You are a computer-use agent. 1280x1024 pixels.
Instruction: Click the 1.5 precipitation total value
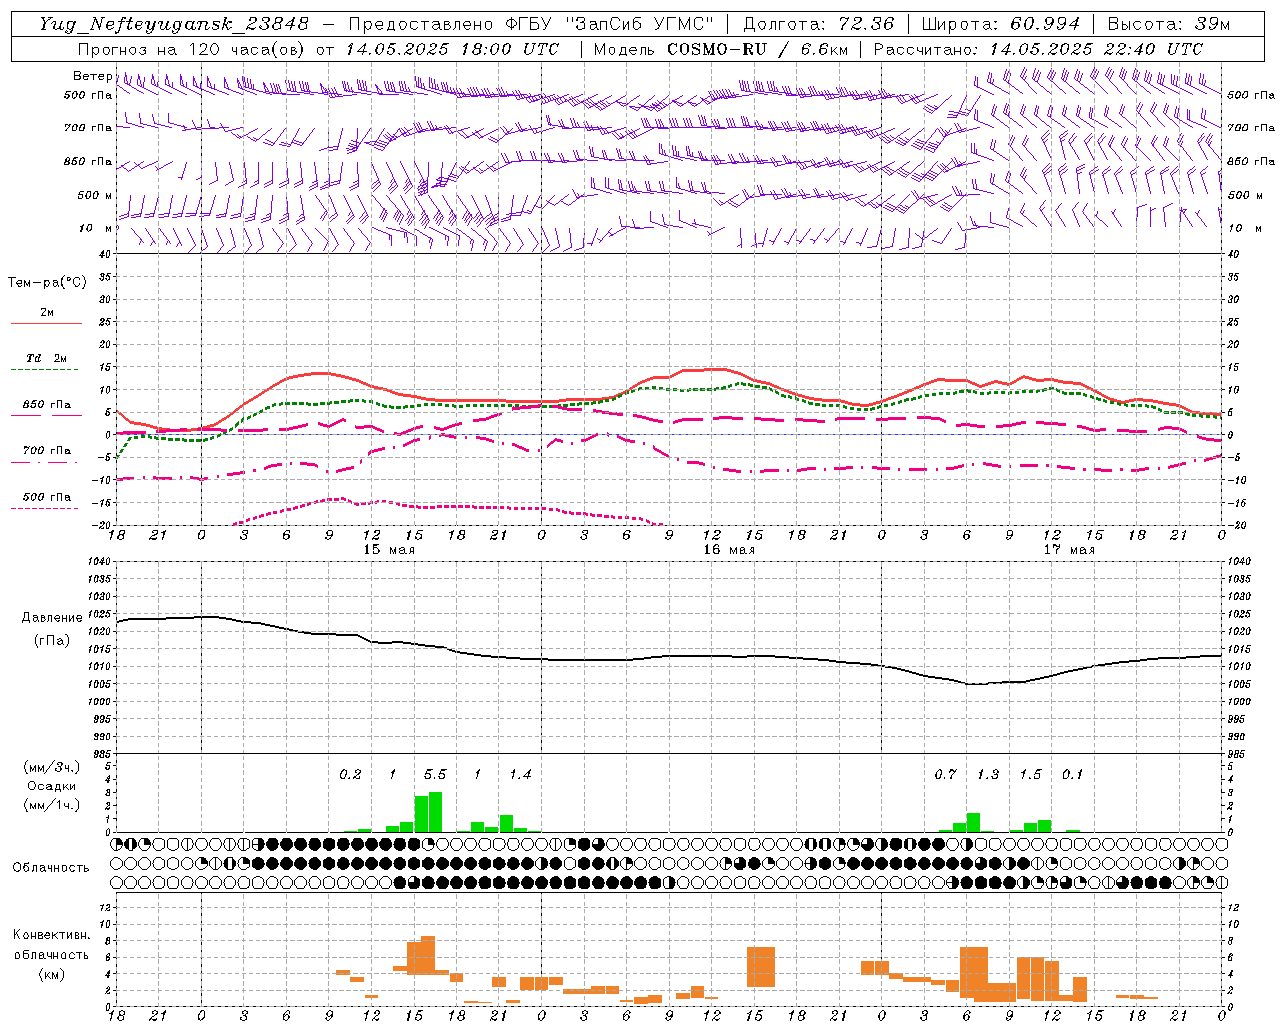pos(1030,775)
